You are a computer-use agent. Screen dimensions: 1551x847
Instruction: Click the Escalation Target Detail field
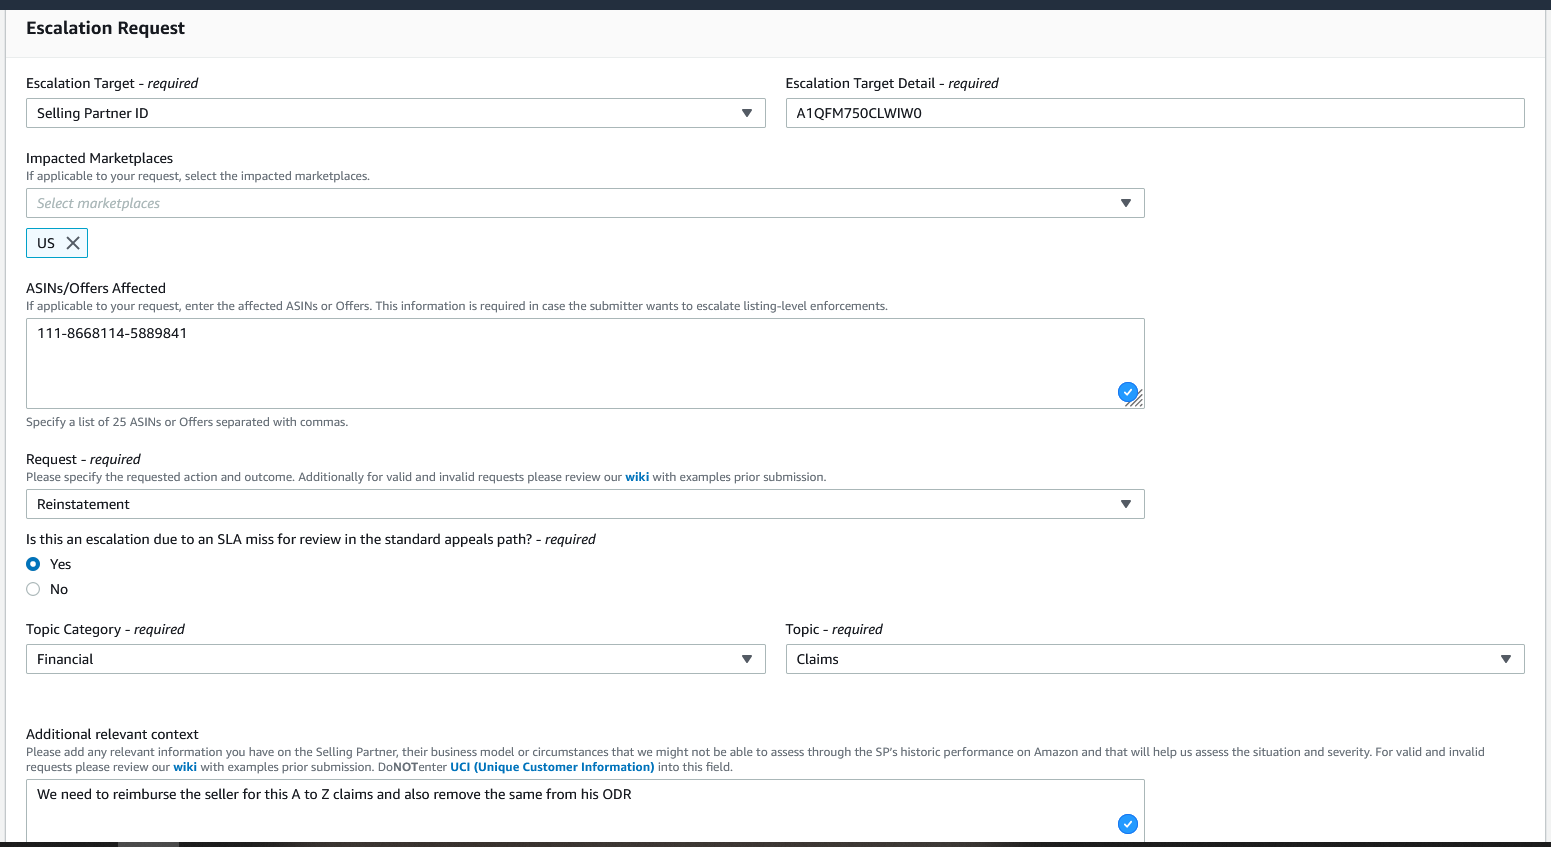[1154, 113]
